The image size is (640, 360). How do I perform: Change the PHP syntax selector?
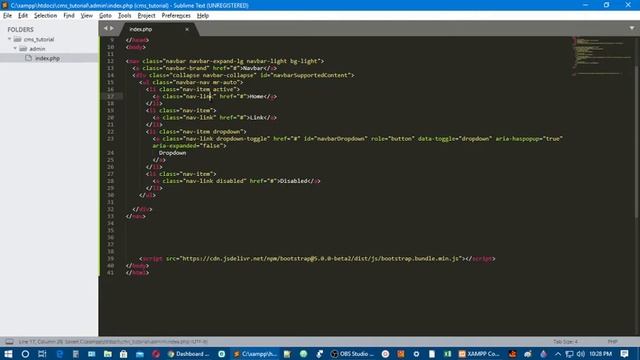(x=612, y=341)
